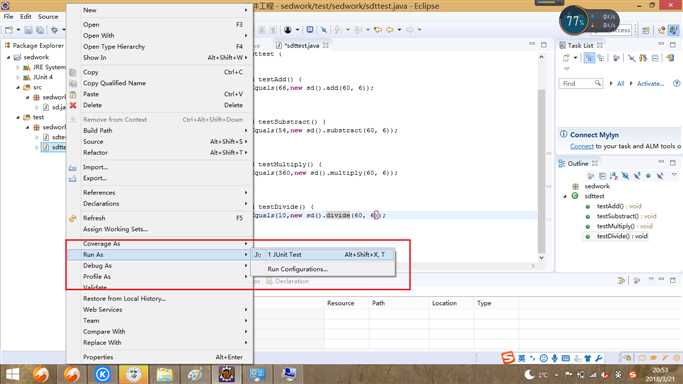Expand JUnit 4 library node
The image size is (683, 384).
tap(18, 77)
